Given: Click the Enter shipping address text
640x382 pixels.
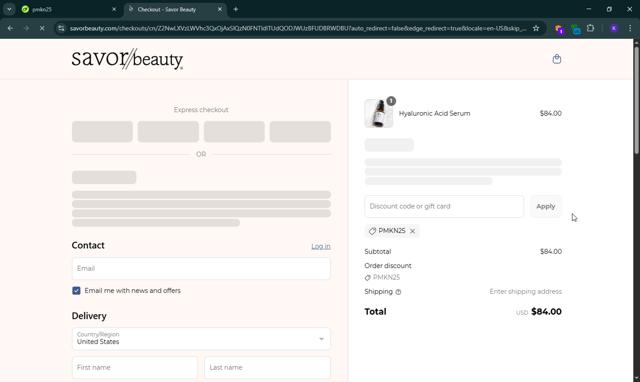Looking at the screenshot, I should [525, 291].
